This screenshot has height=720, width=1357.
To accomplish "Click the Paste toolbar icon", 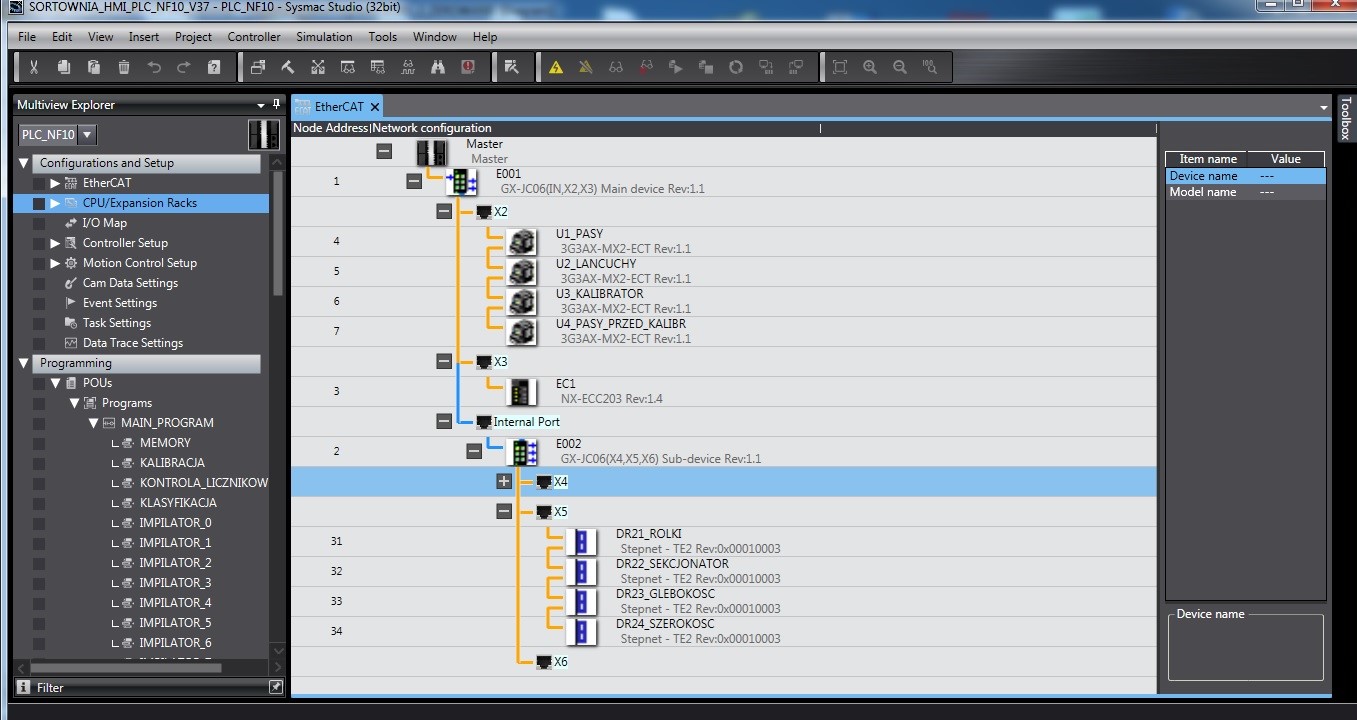I will pos(94,67).
